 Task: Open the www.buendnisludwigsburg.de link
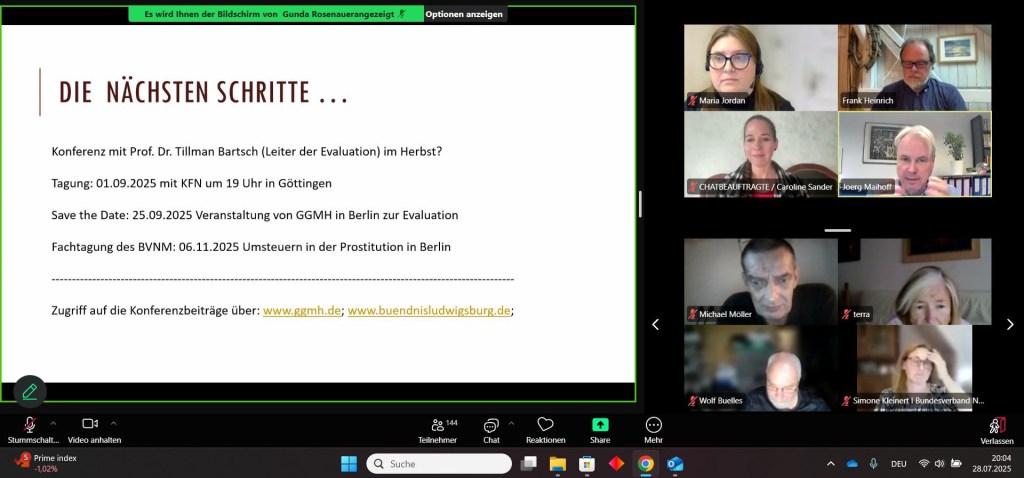(429, 311)
